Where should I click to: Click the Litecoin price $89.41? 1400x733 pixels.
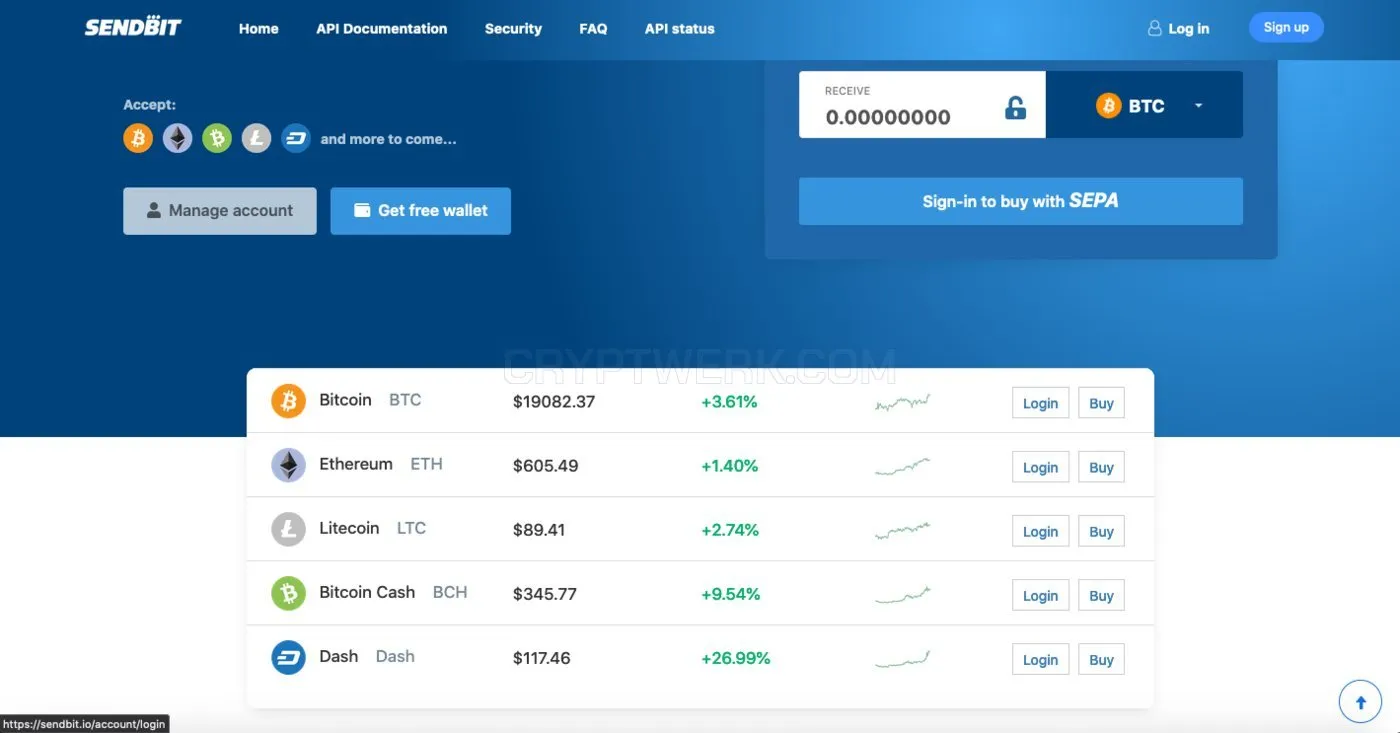coord(539,530)
